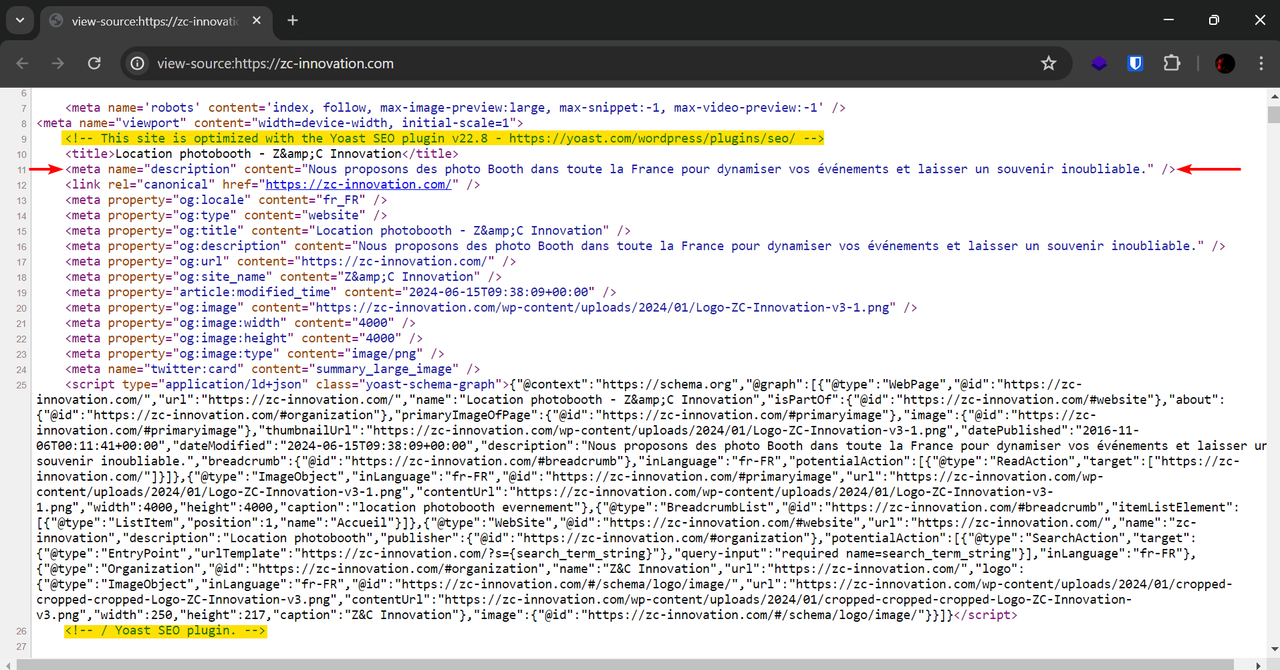Go back to previous page
This screenshot has width=1280, height=670.
point(22,63)
